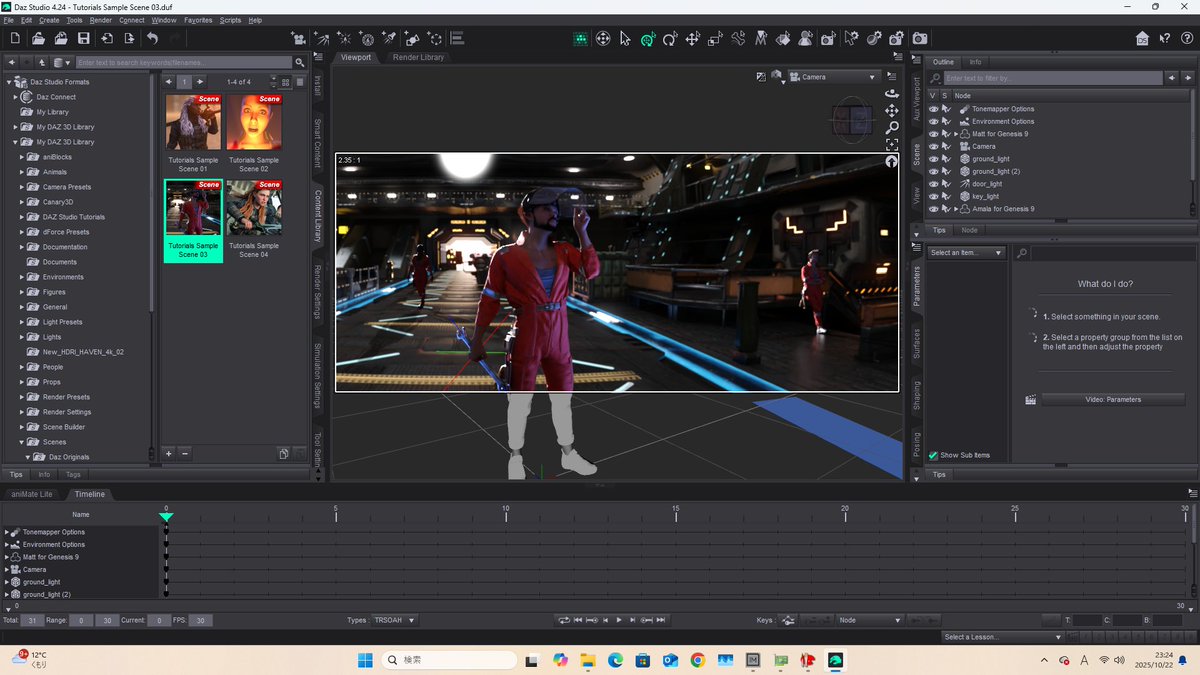Expand the Matt for Genesis 9 node
The height and width of the screenshot is (675, 1200).
pos(955,134)
